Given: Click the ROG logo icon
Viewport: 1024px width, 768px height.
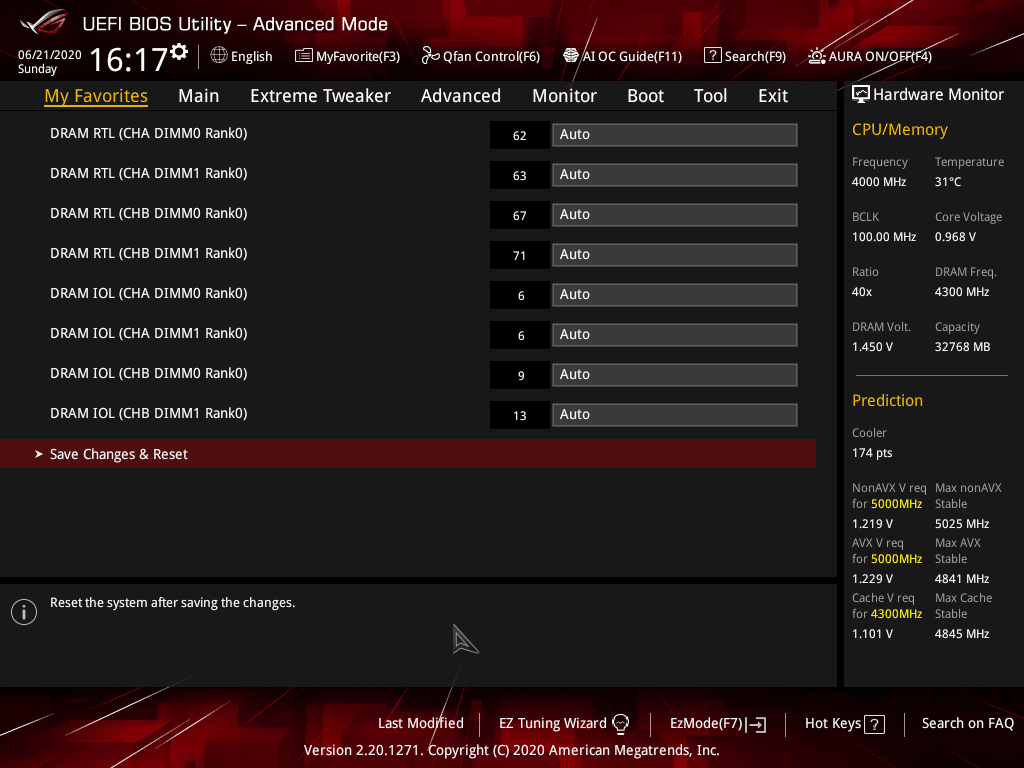Looking at the screenshot, I should click(x=44, y=23).
